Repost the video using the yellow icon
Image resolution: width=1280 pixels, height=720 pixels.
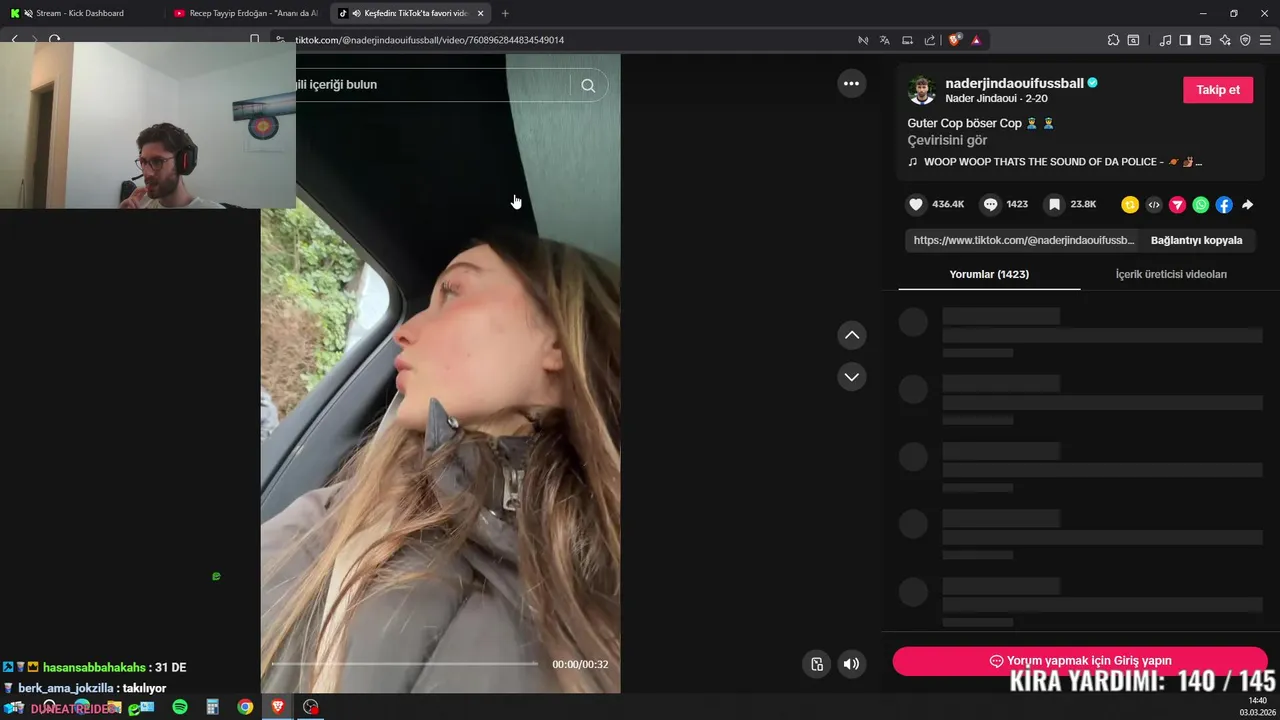[1130, 205]
